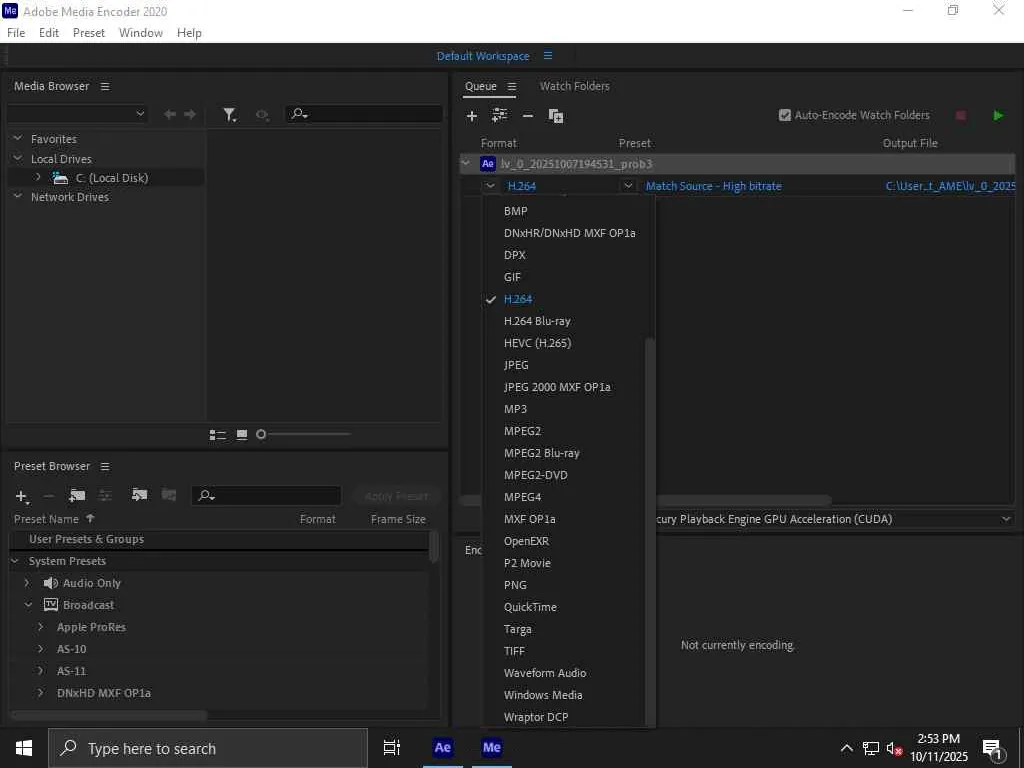Select GIF from the format dropdown list
Viewport: 1024px width, 768px height.
pos(512,278)
